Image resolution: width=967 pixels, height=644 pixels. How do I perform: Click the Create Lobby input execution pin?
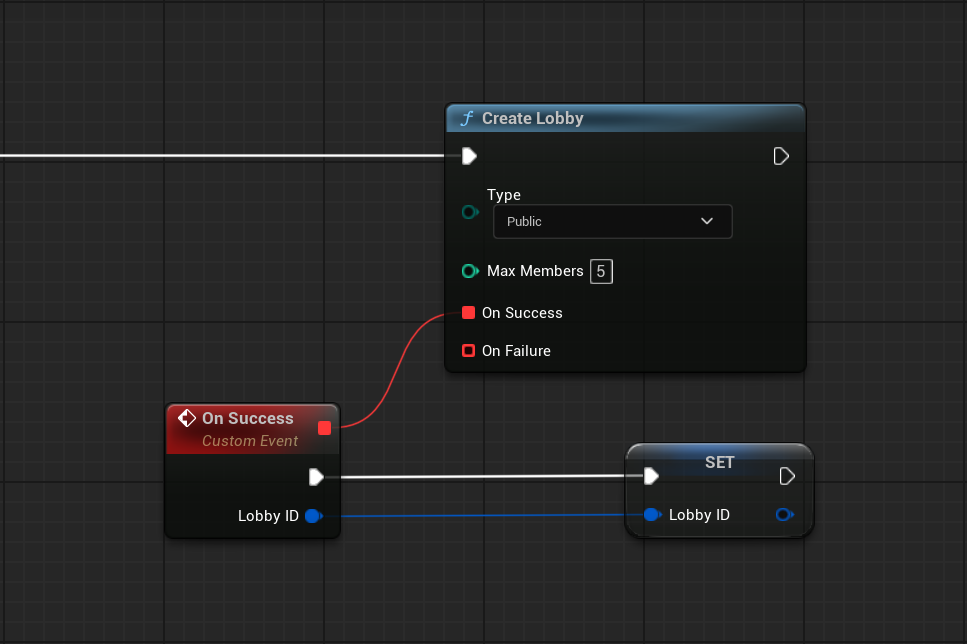coord(469,156)
